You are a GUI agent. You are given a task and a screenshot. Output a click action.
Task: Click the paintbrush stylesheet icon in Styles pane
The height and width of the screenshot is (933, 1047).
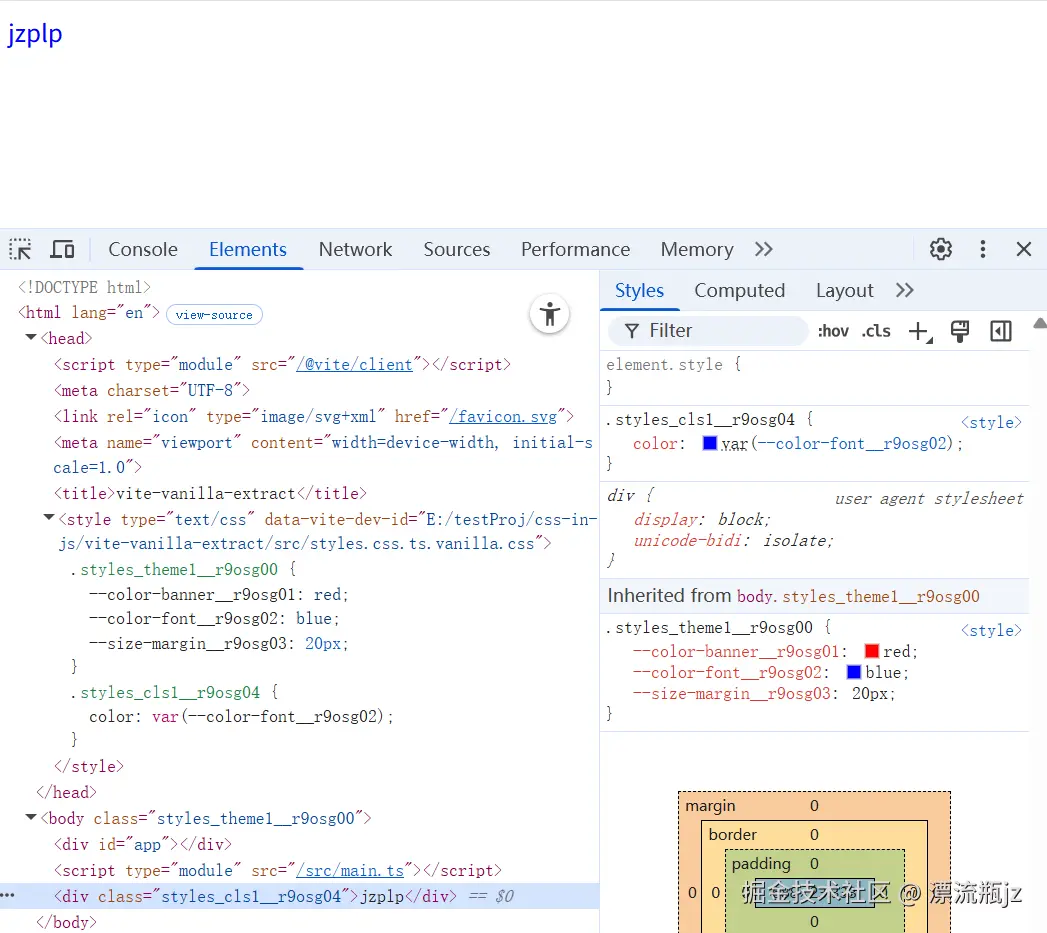(959, 330)
